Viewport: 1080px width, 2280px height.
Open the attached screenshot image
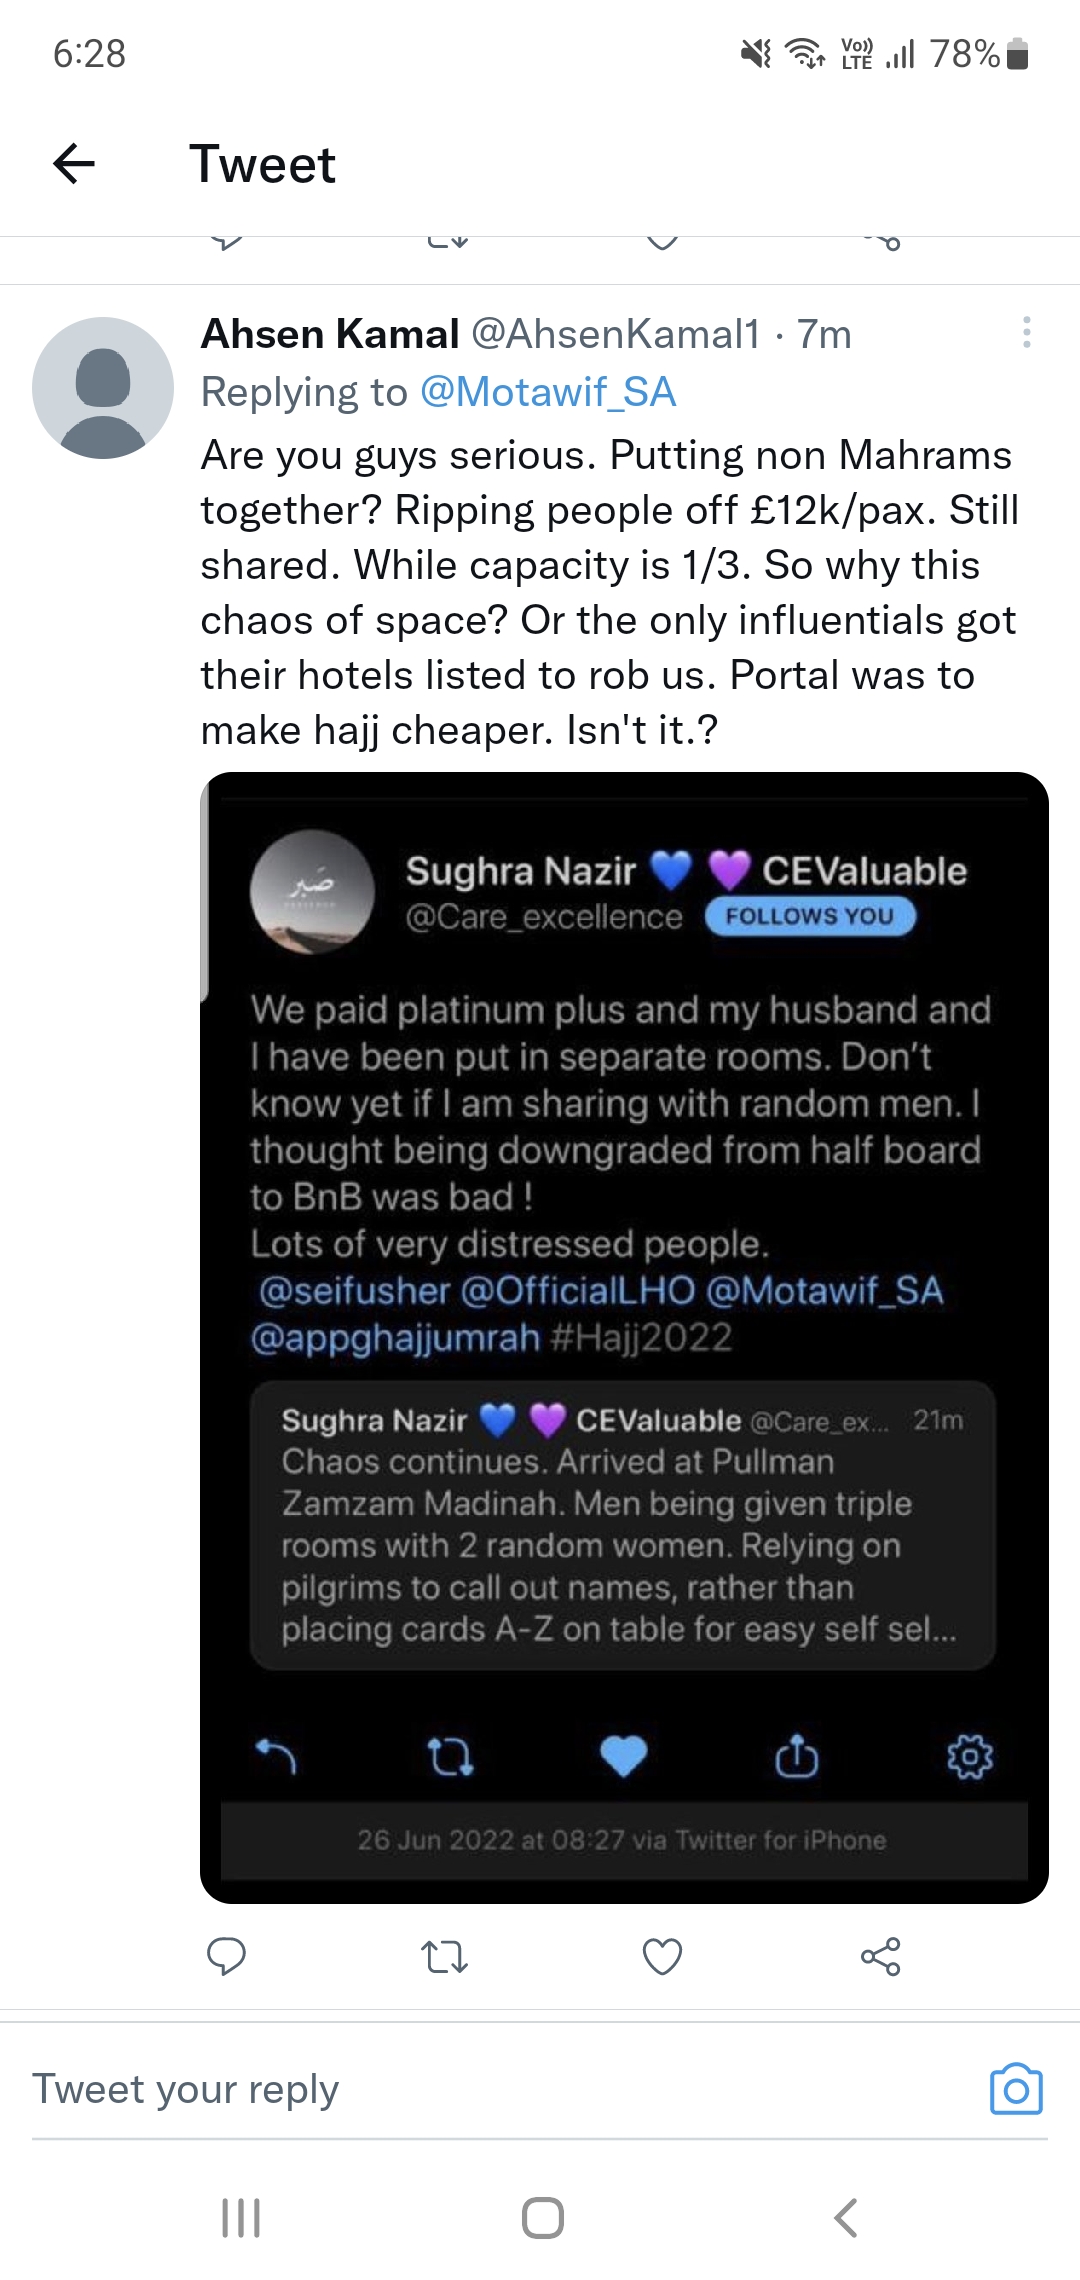coord(624,1338)
